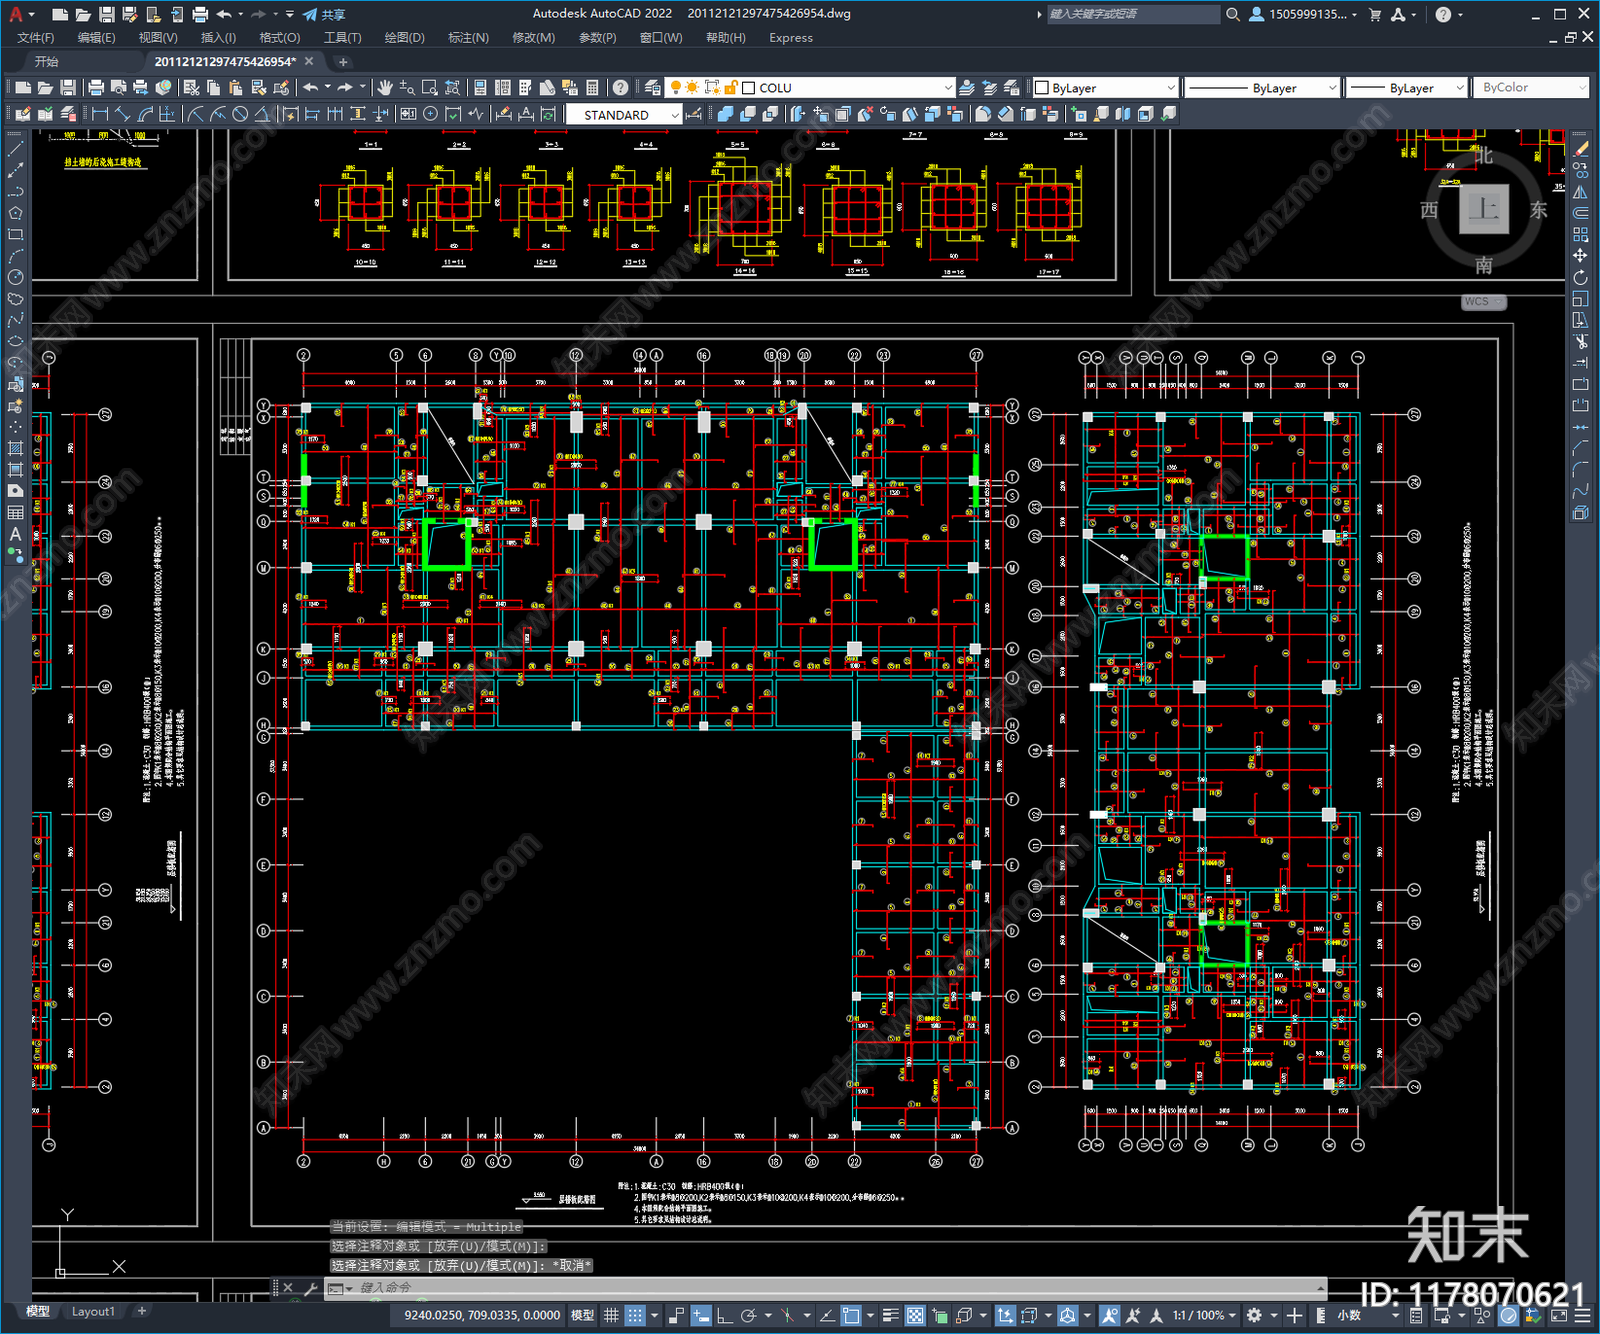Toggle object snap in status bar

(851, 1315)
